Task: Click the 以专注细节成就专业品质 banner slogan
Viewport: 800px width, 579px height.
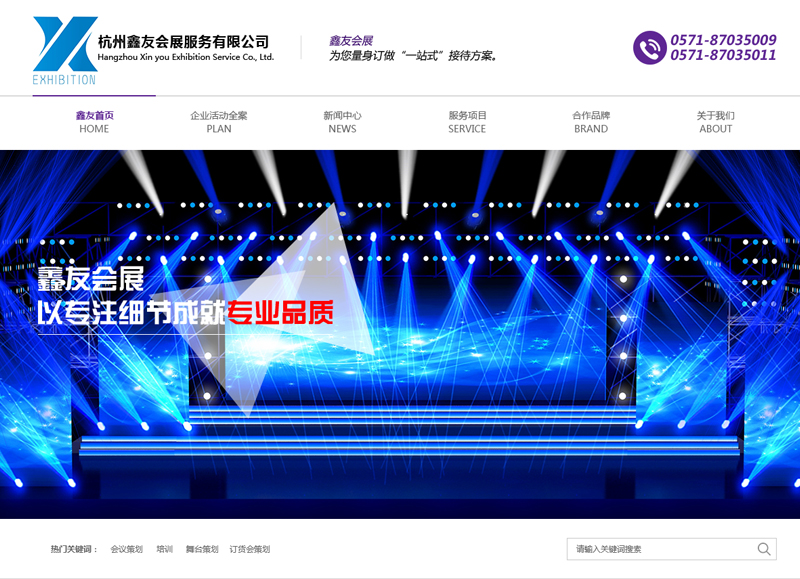Action: (x=185, y=312)
